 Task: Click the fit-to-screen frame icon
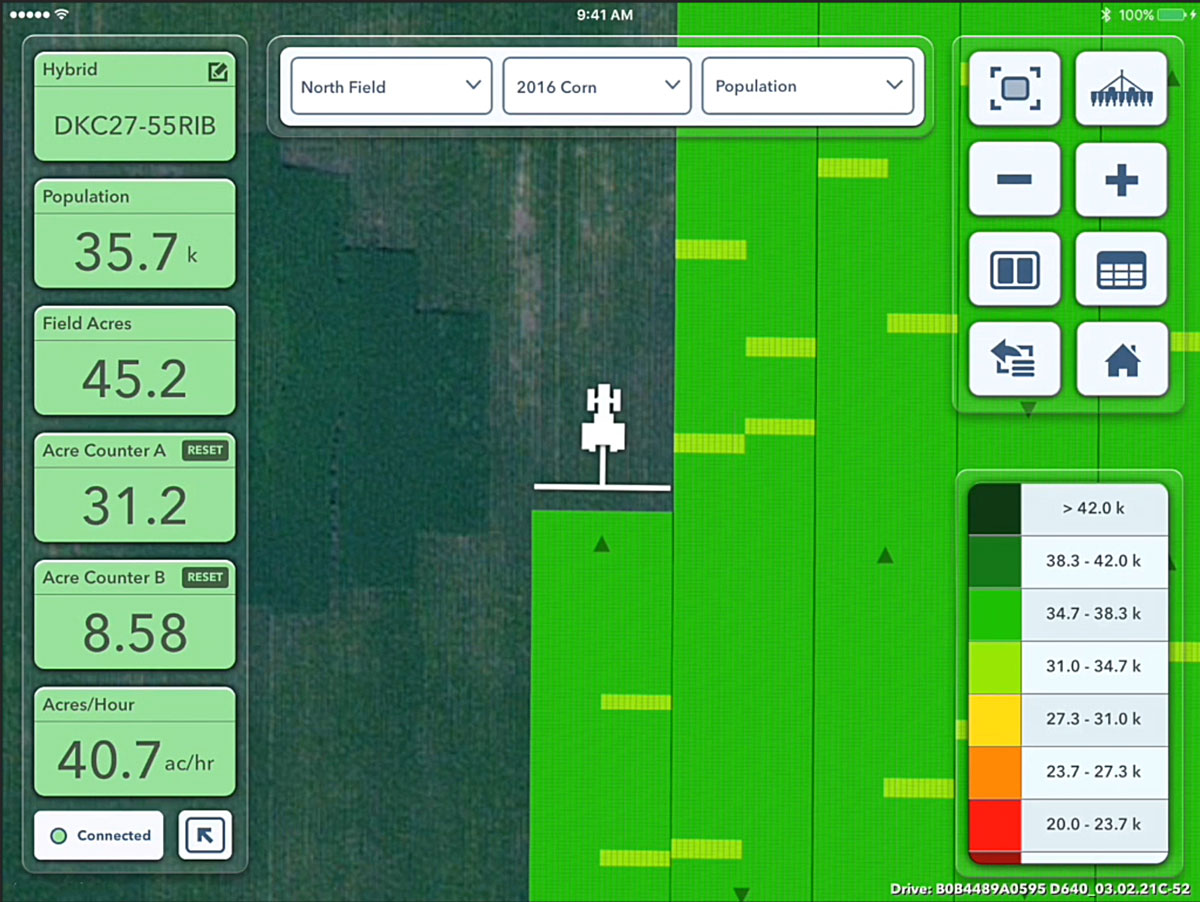point(1014,89)
